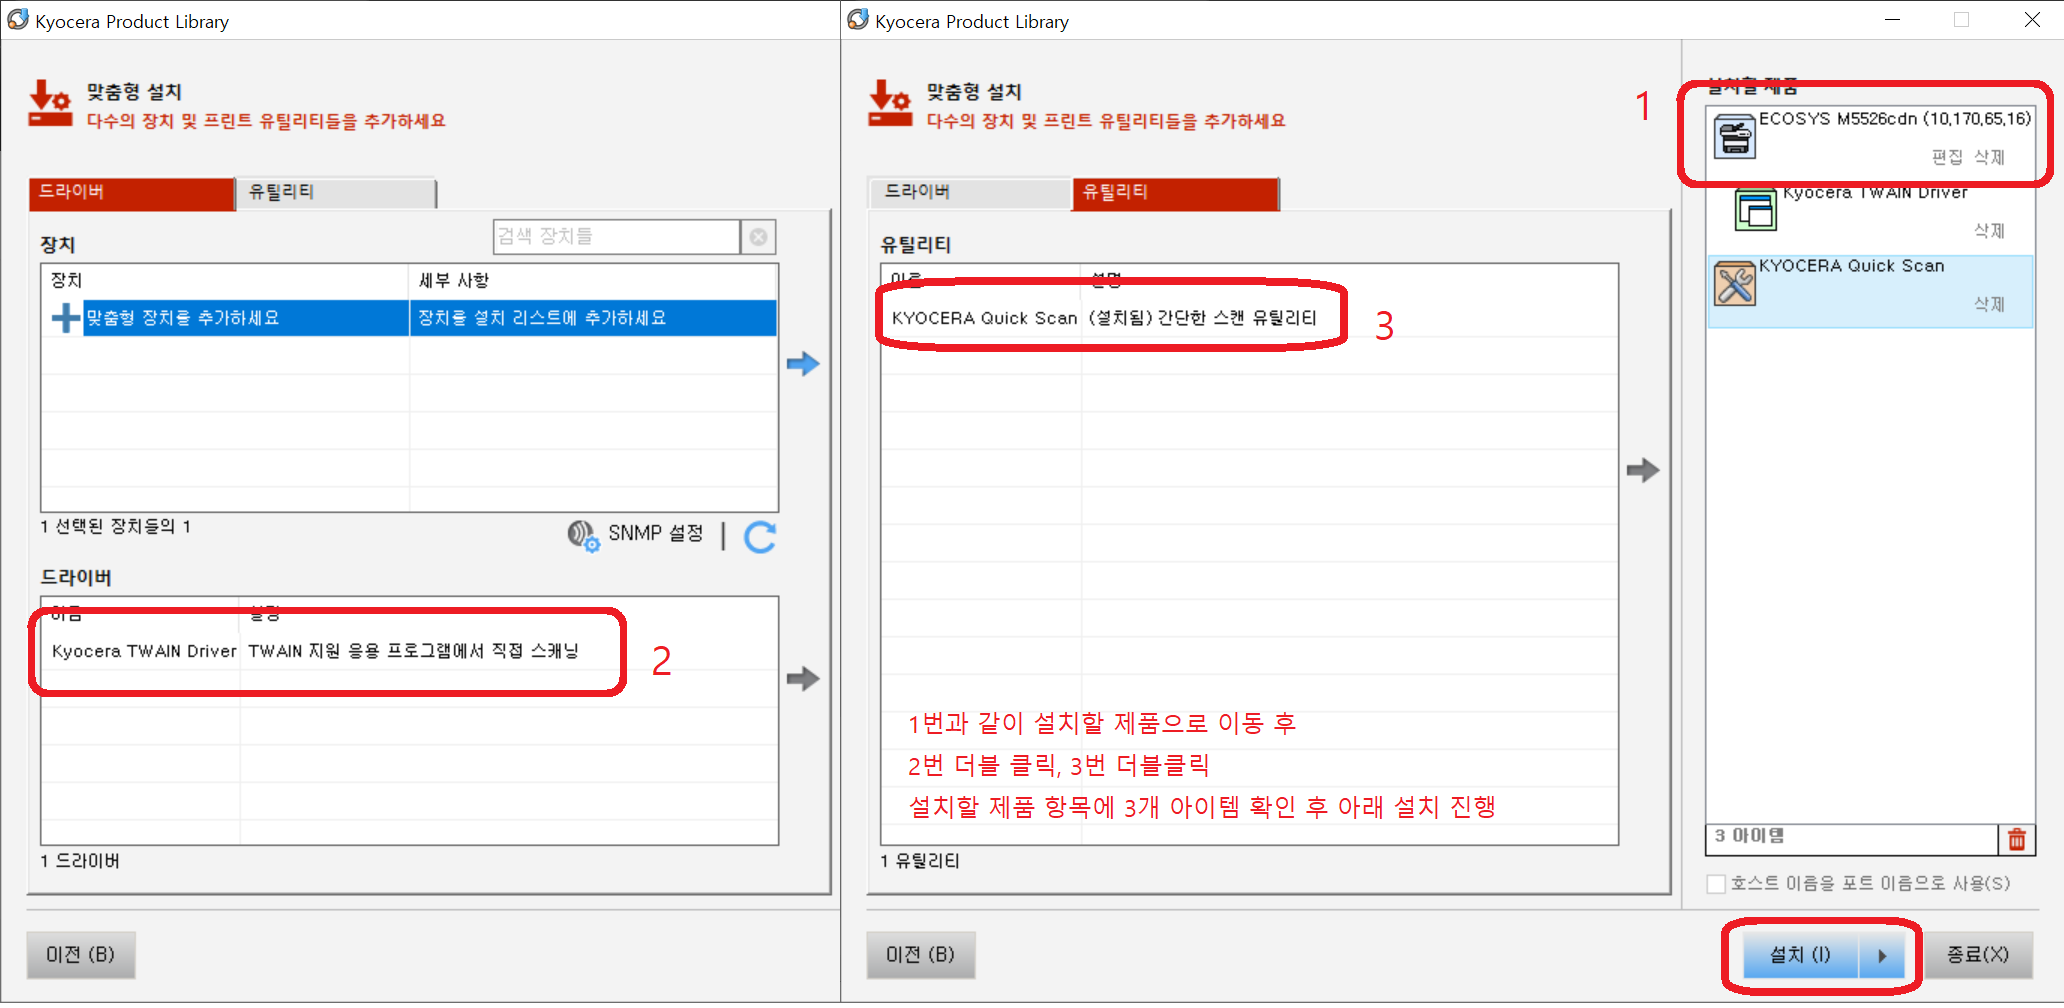Viewport: 2064px width, 1008px height.
Task: Open SNMP 설정 settings
Action: [655, 534]
